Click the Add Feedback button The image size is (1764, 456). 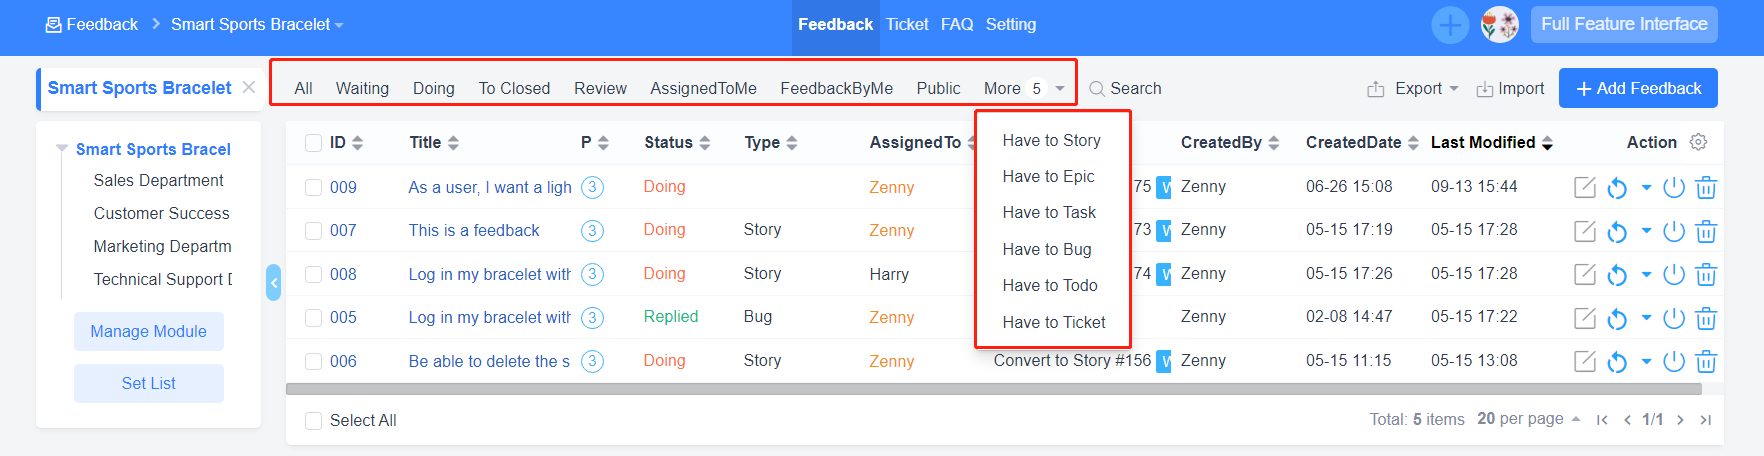coord(1638,88)
